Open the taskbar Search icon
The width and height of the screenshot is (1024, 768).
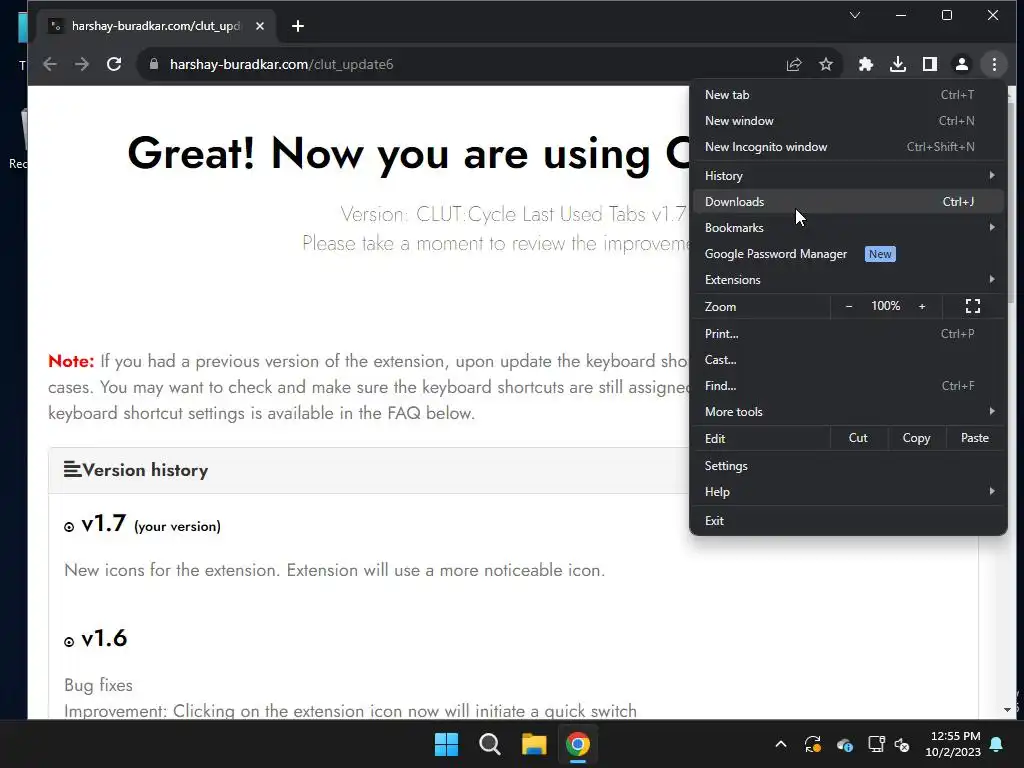pos(490,744)
